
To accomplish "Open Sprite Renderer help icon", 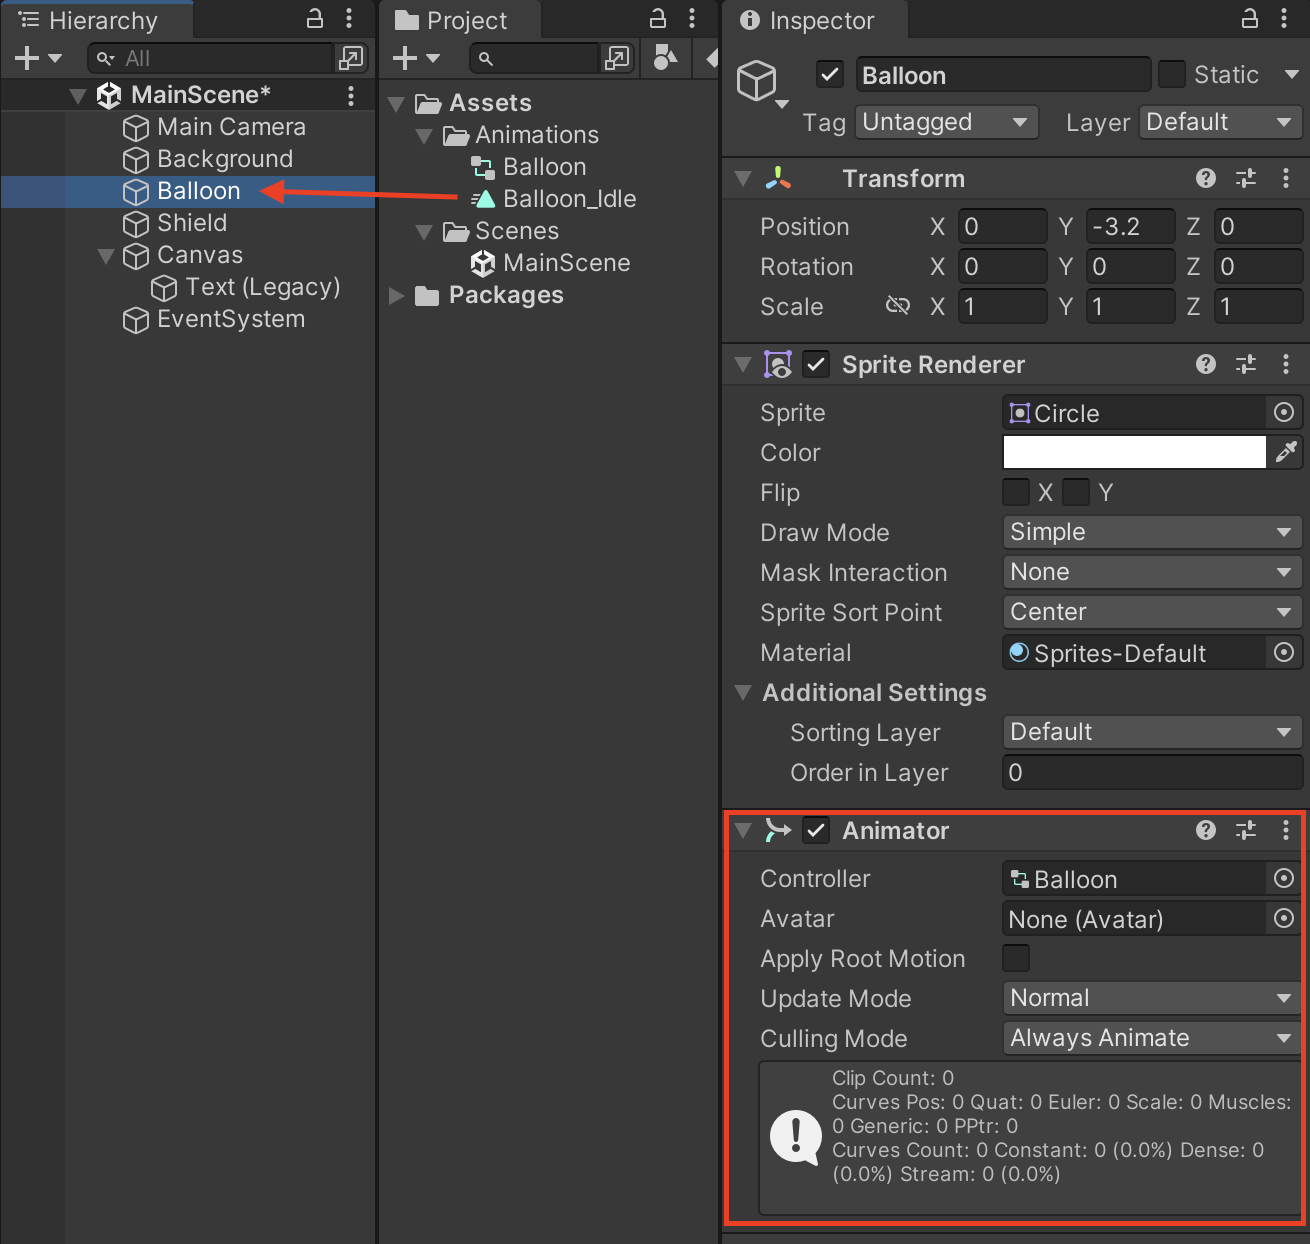I will 1206,365.
